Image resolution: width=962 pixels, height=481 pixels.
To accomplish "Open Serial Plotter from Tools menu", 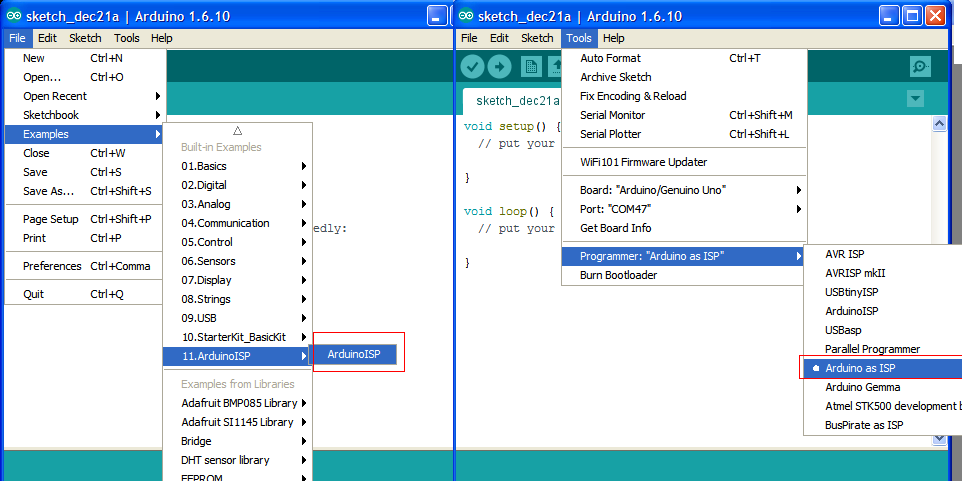I will tap(684, 134).
